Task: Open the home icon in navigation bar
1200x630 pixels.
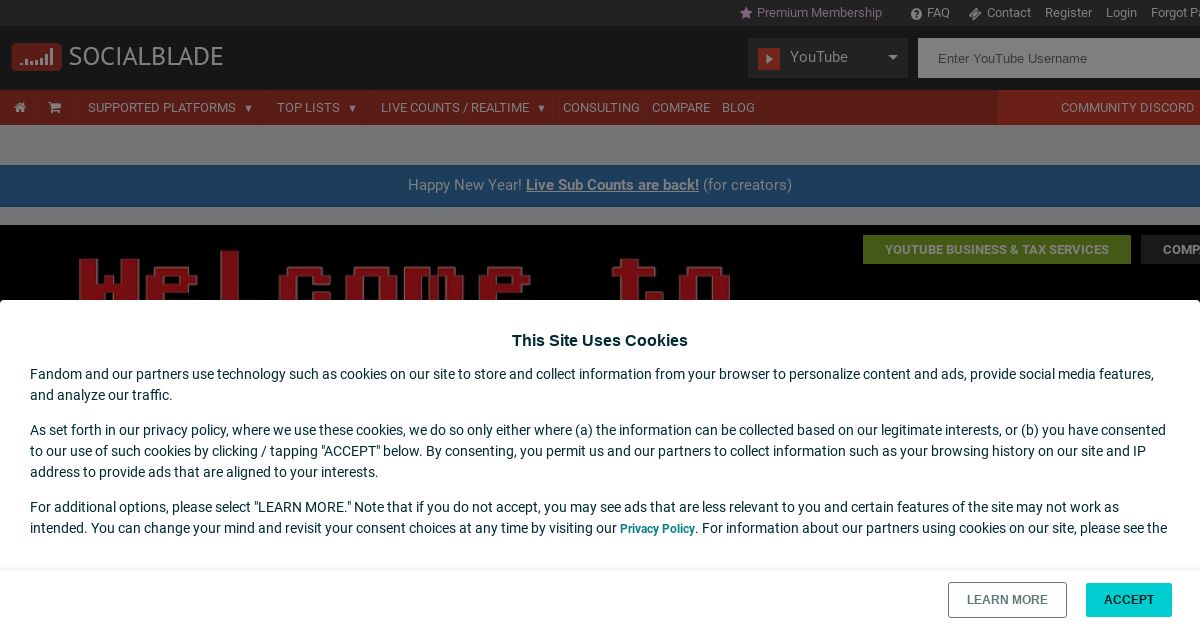Action: click(20, 108)
